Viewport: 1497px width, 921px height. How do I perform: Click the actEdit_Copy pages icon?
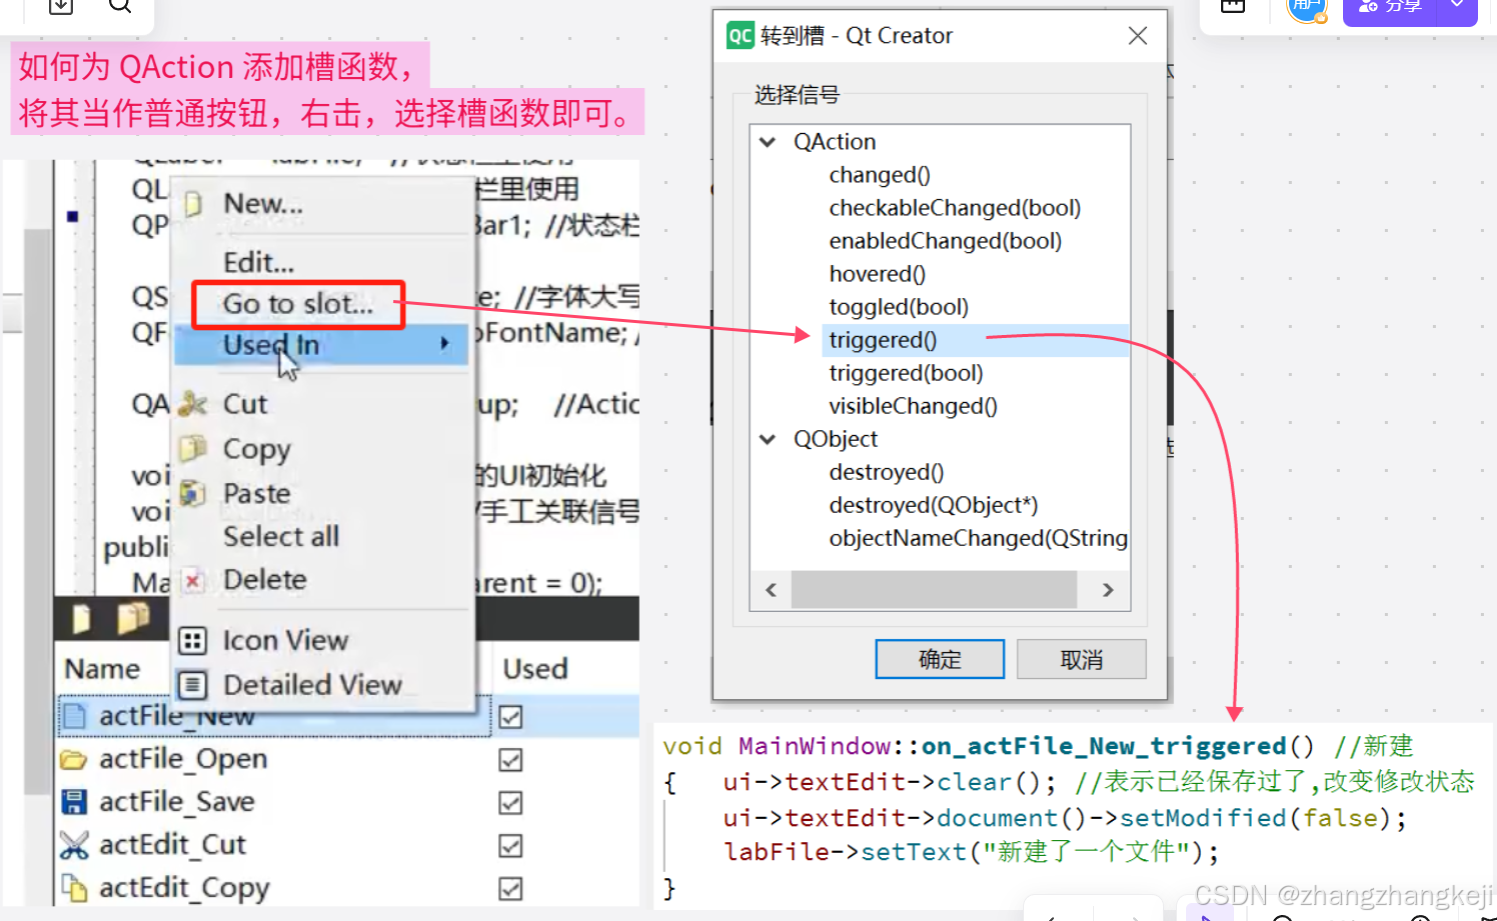coord(74,887)
